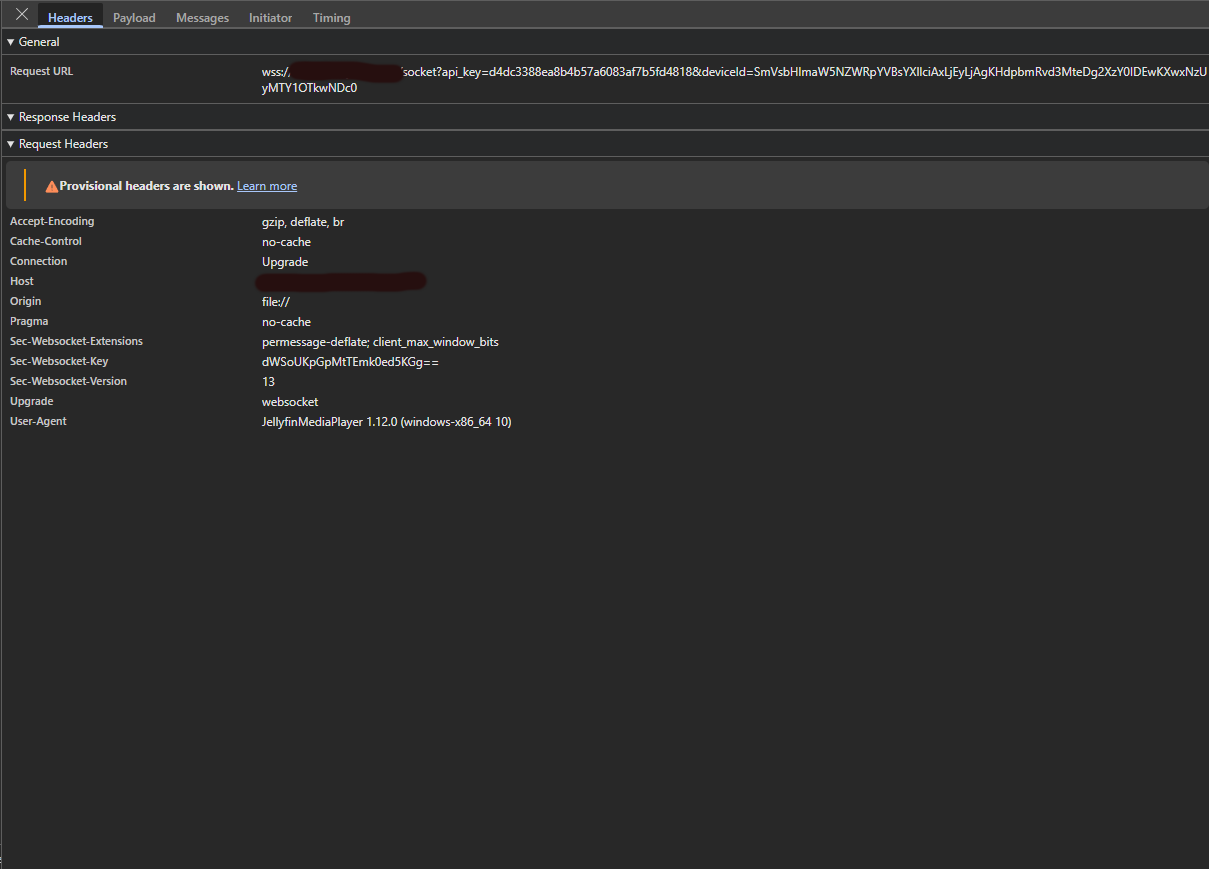Click the Sec-Websocket-Version value 13
The image size is (1209, 869).
268,382
